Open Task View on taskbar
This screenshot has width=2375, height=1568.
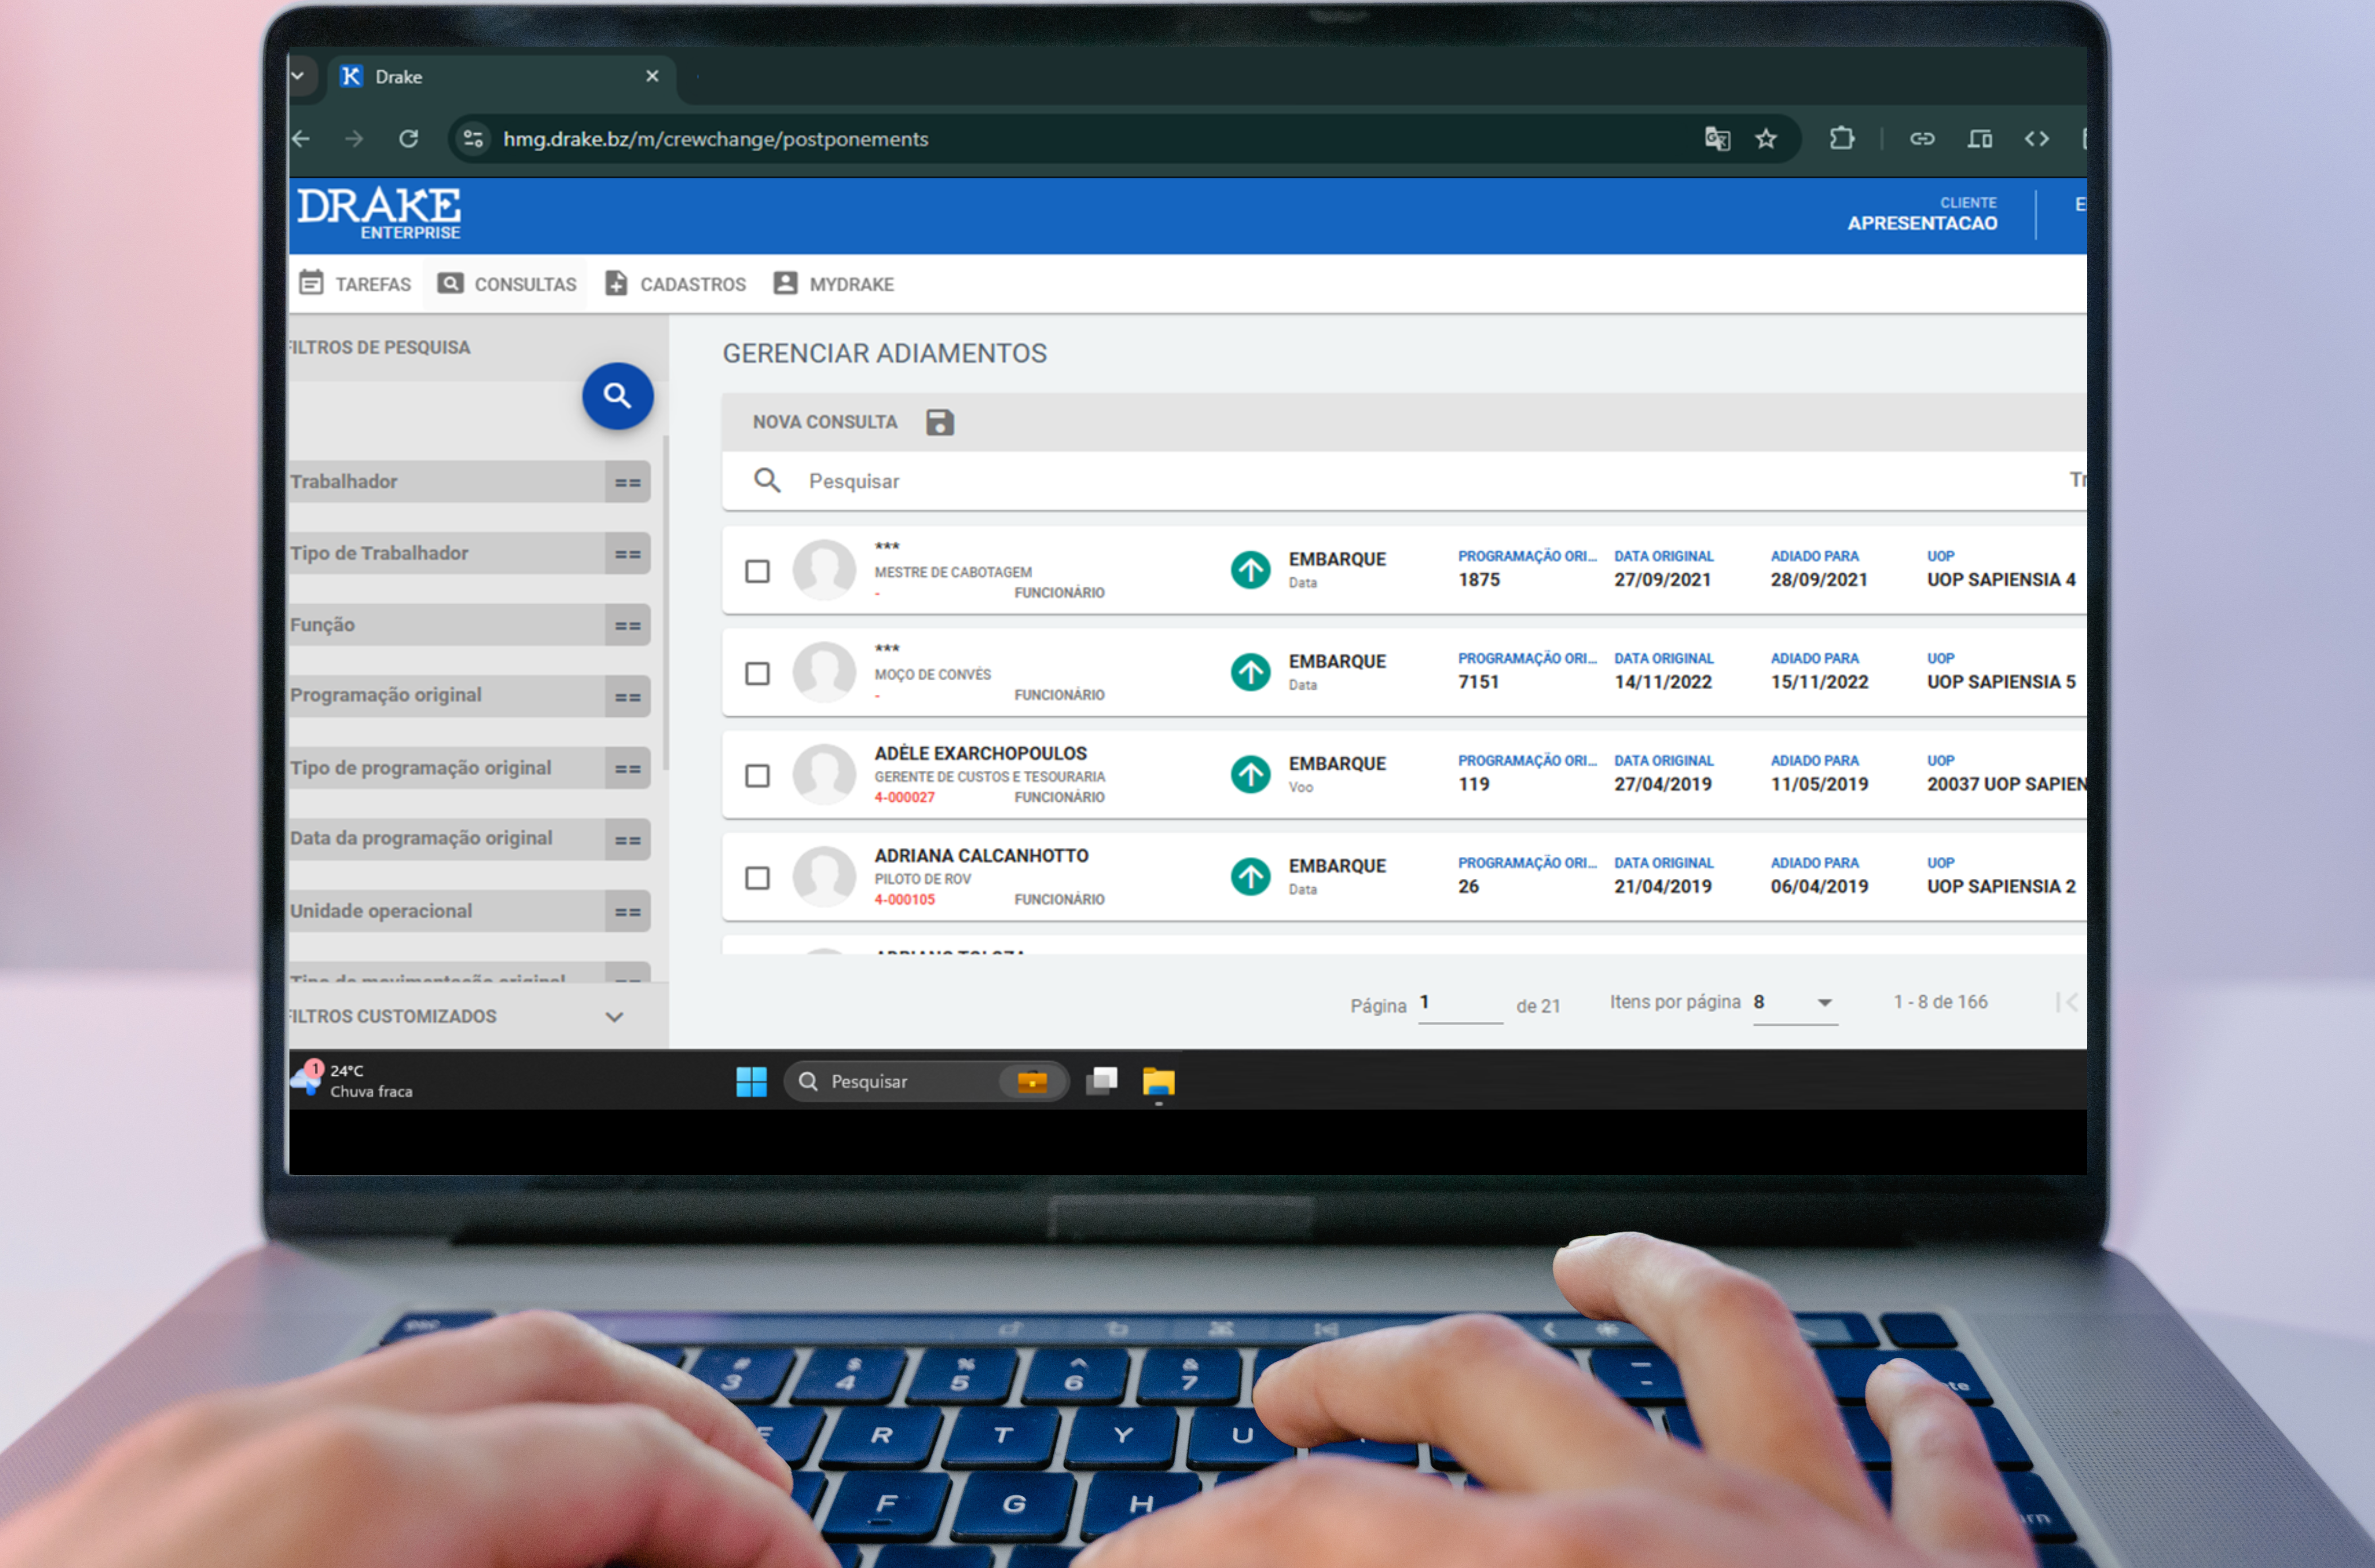pos(1102,1081)
